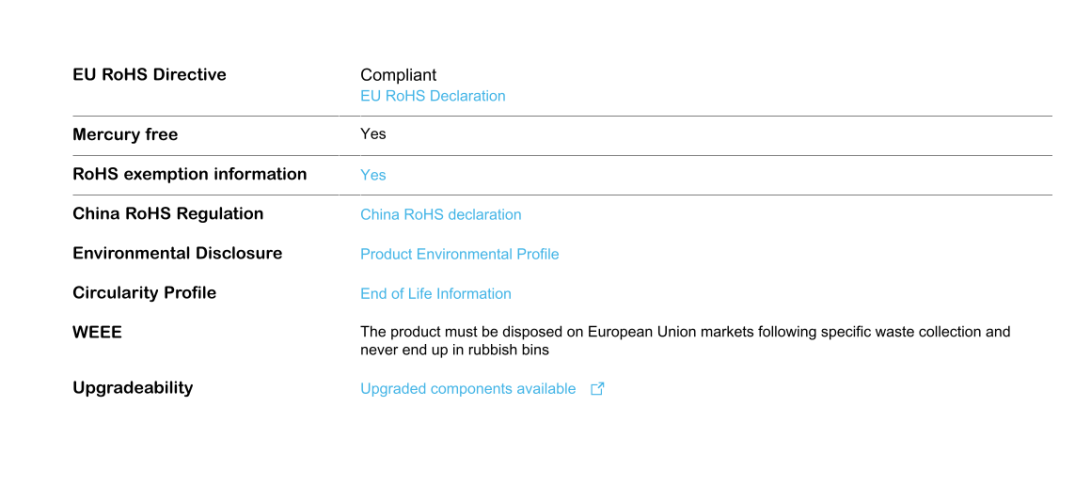Image resolution: width=1075 pixels, height=500 pixels.
Task: Select the Circularity Profile label
Action: click(x=144, y=293)
